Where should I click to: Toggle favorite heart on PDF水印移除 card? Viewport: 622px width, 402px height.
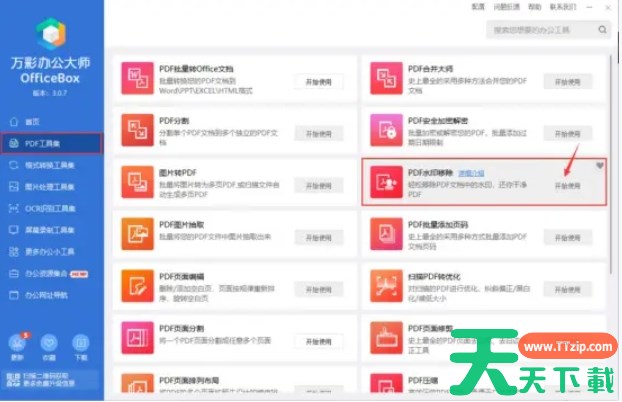[600, 165]
